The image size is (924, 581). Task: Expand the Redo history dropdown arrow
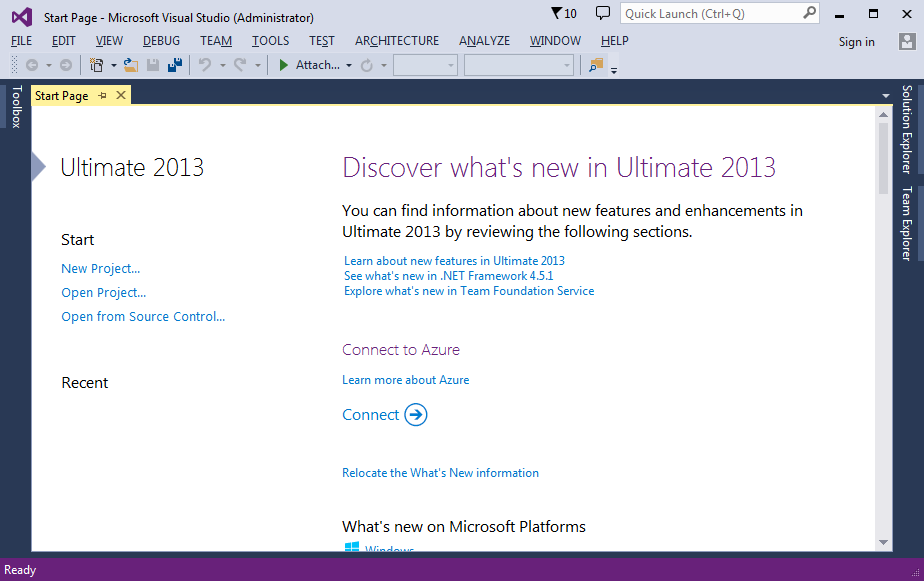coord(258,65)
